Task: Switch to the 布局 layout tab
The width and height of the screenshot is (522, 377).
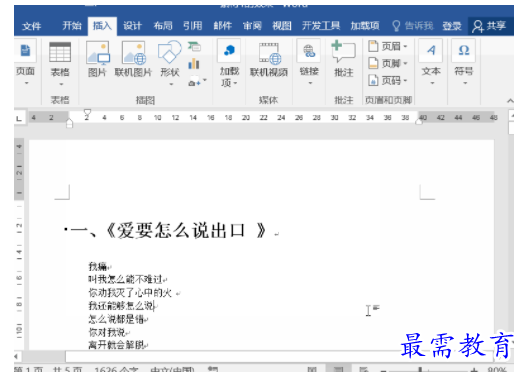Action: (163, 26)
